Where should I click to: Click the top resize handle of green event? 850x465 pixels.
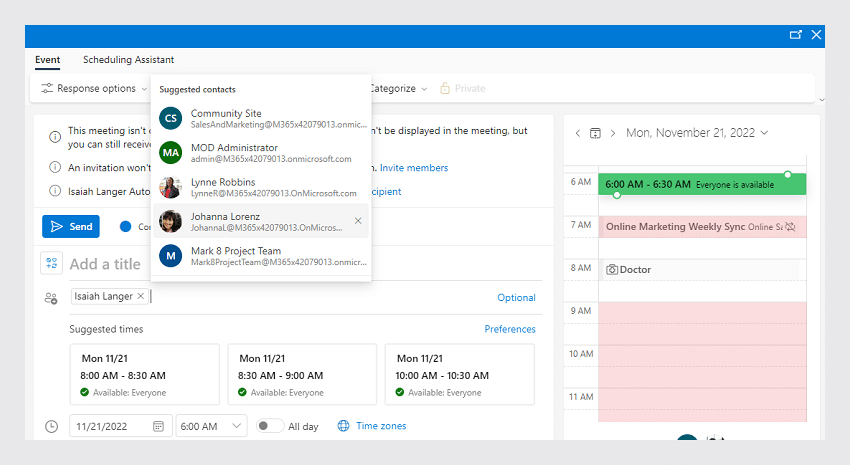[x=788, y=174]
